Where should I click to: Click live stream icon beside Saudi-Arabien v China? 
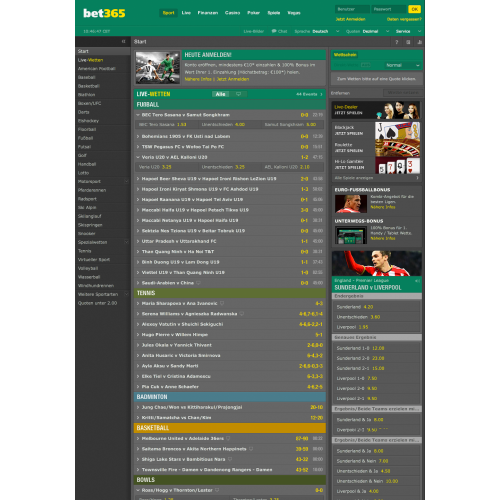[x=198, y=283]
